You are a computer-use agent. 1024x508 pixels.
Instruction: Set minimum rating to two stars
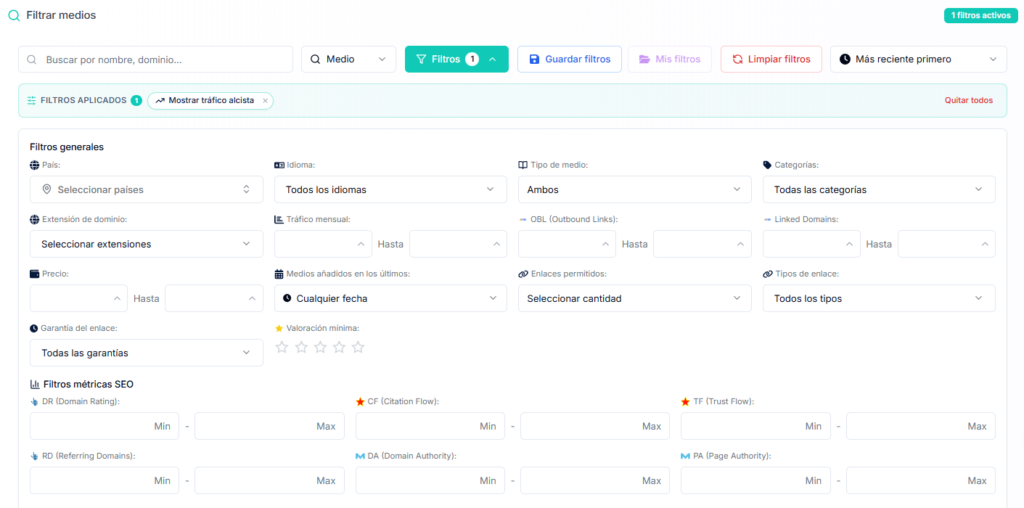pos(300,347)
